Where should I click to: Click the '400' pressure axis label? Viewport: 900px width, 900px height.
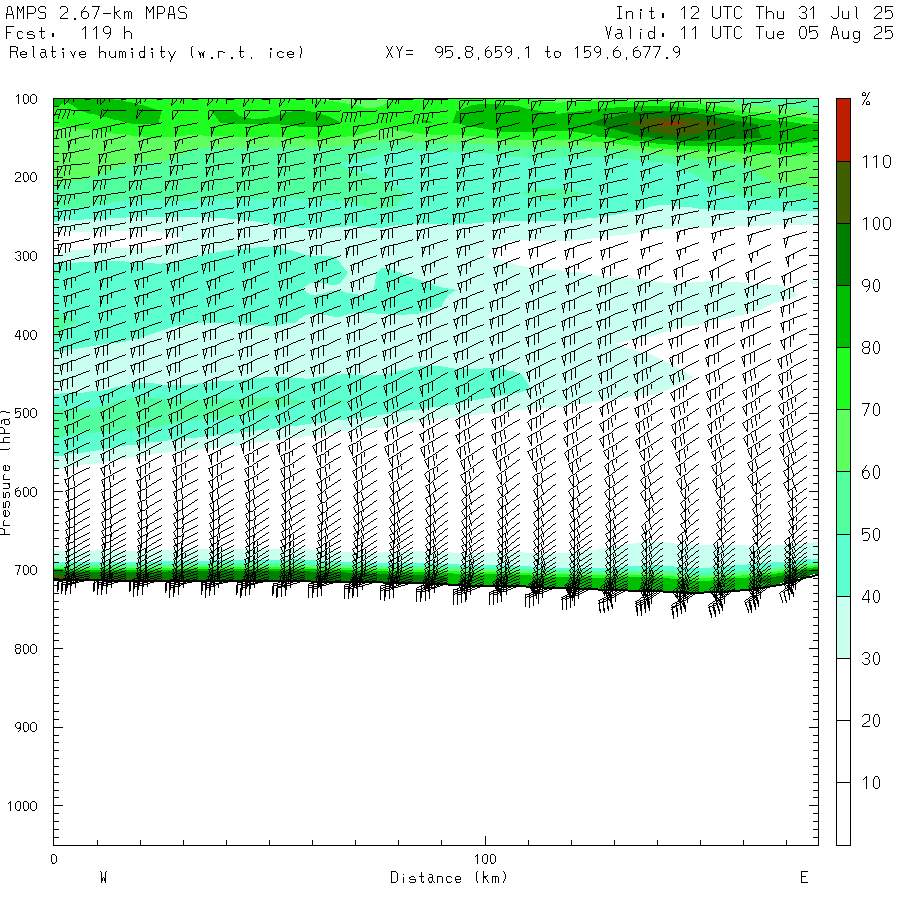point(26,335)
